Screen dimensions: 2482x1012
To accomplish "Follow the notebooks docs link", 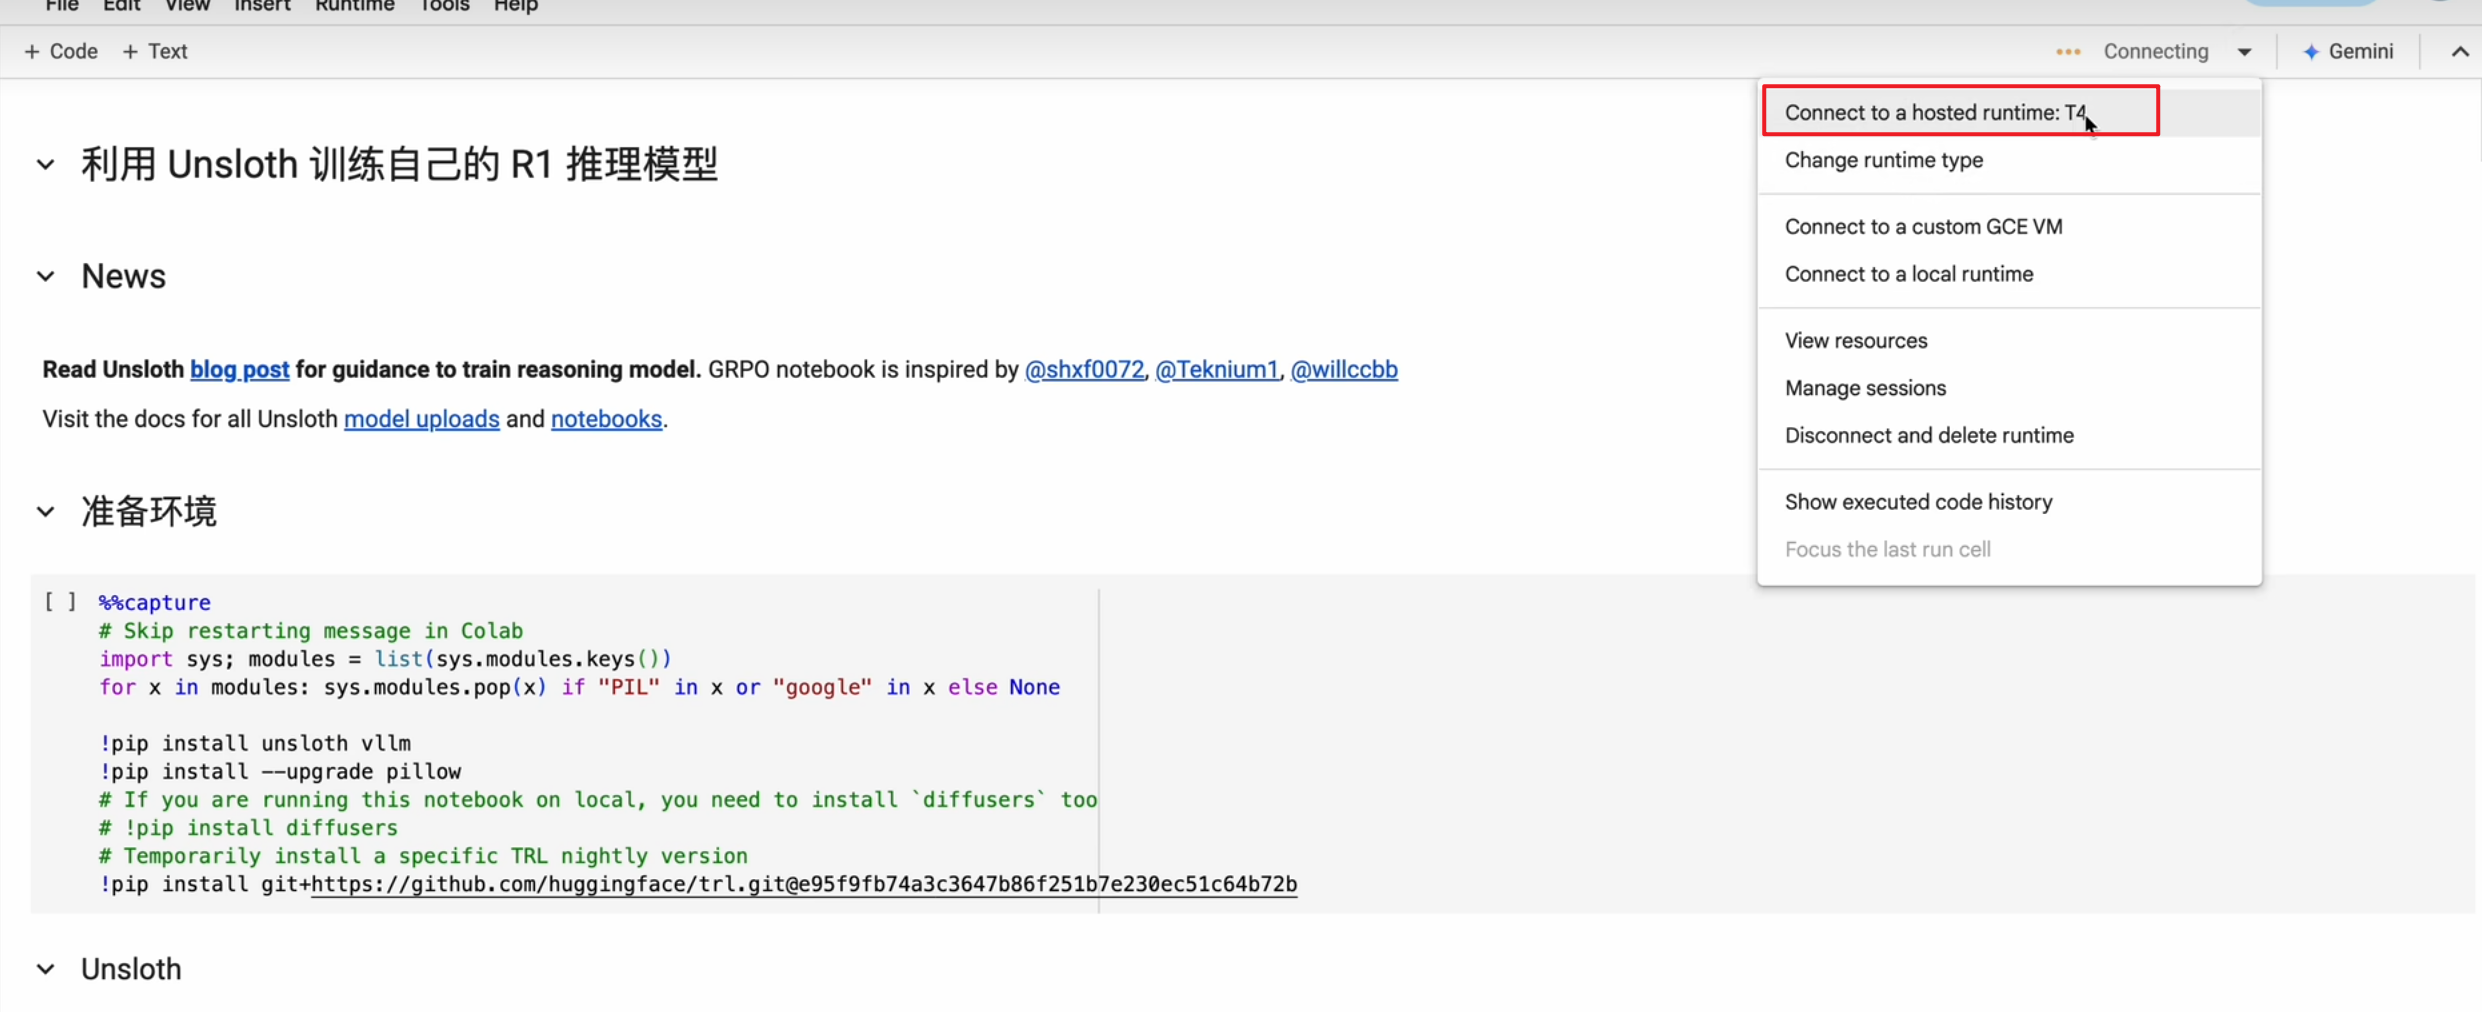I will pyautogui.click(x=606, y=419).
